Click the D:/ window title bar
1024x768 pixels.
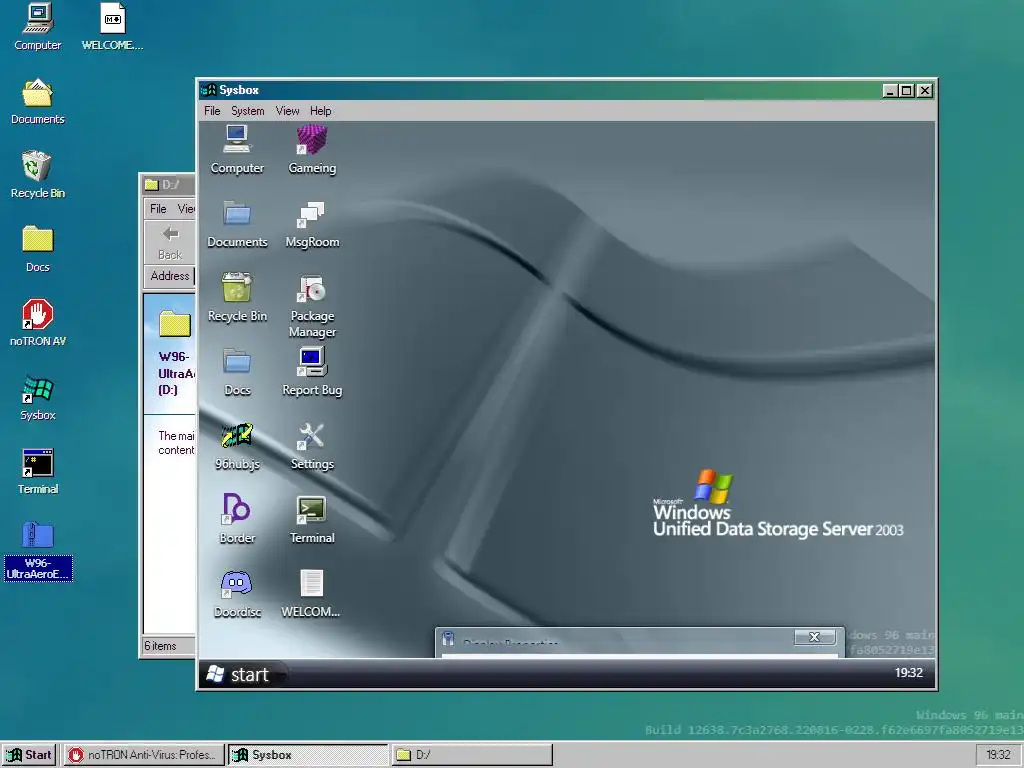pos(169,185)
